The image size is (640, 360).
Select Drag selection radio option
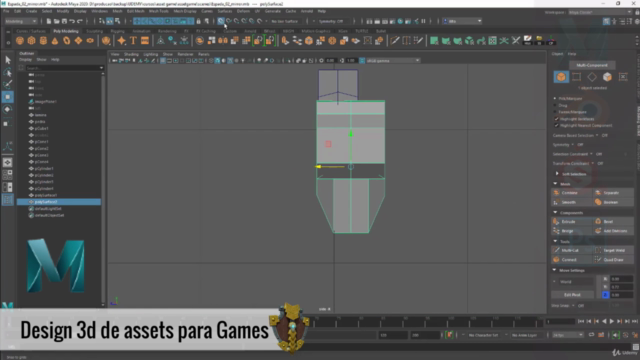click(555, 105)
